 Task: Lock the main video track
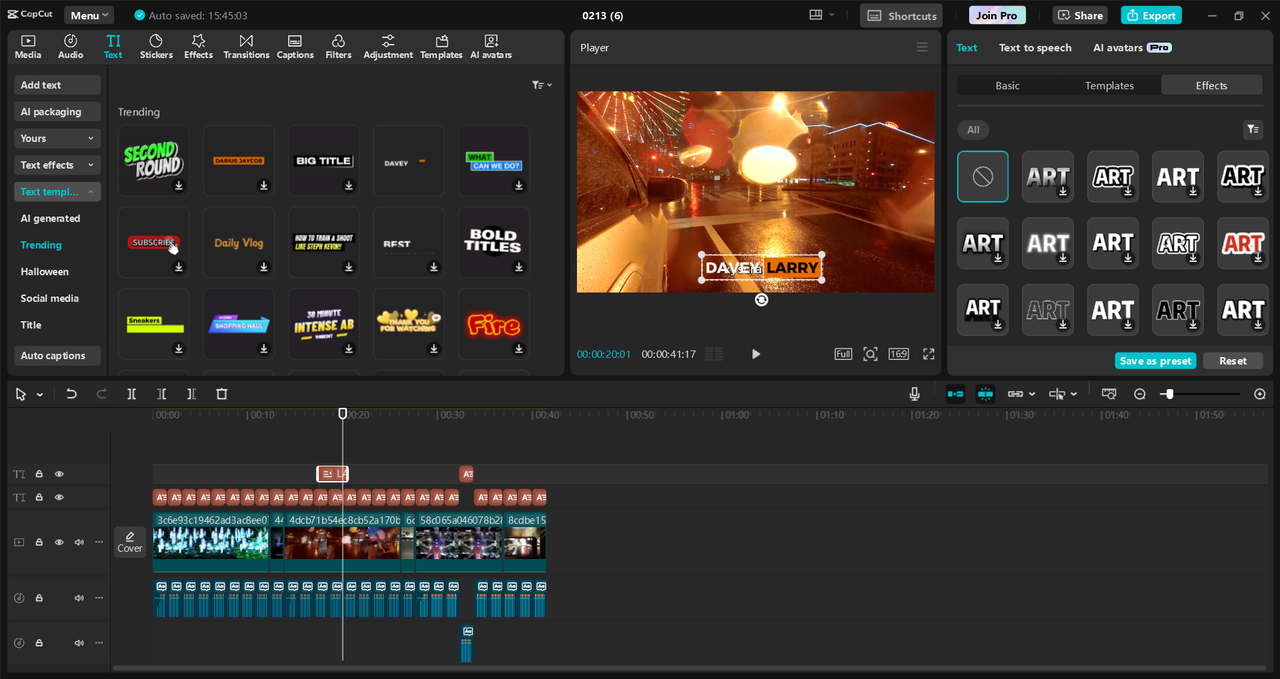39,542
